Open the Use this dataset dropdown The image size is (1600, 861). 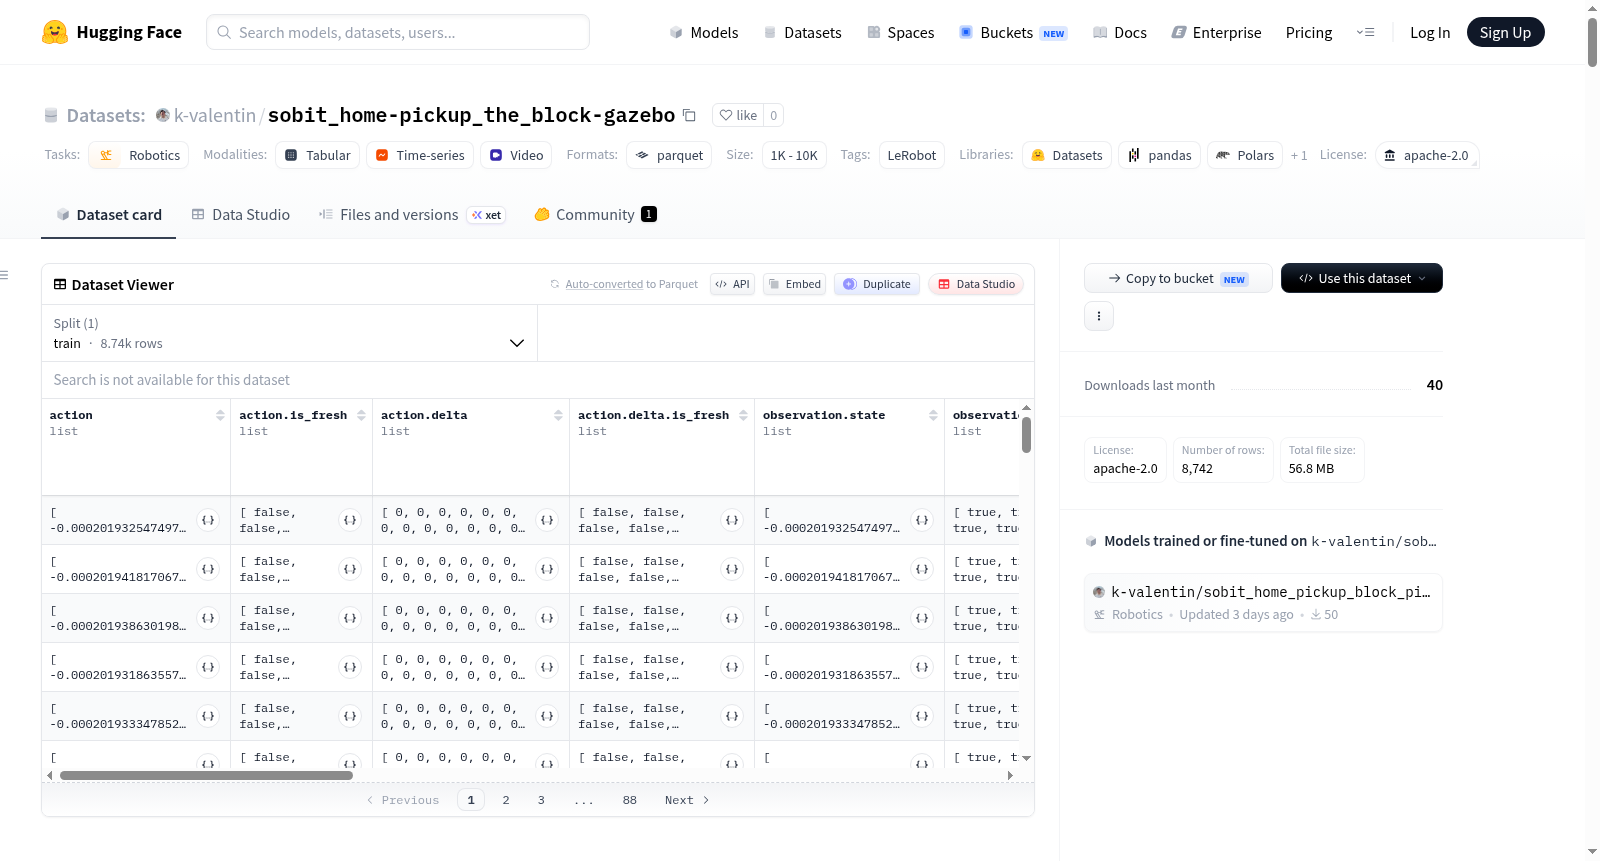(1361, 278)
